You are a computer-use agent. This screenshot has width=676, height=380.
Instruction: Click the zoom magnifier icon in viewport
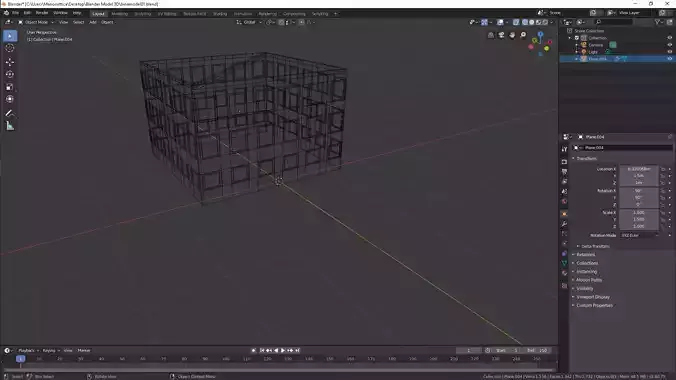pyautogui.click(x=523, y=35)
